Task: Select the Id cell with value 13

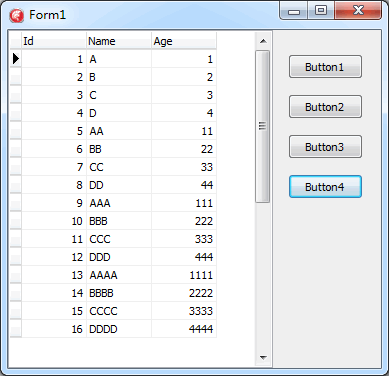Action: pyautogui.click(x=54, y=275)
